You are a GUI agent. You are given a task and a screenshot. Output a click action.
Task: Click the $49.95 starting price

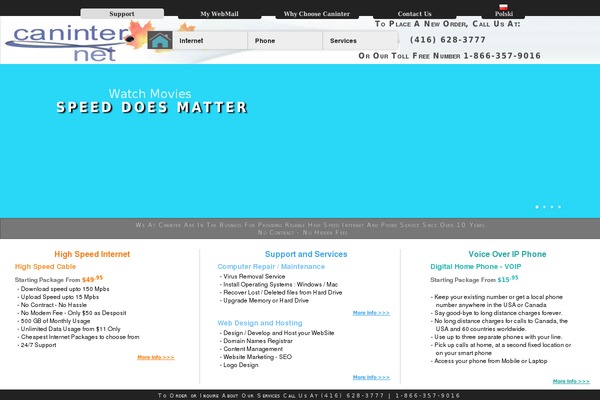click(92, 279)
